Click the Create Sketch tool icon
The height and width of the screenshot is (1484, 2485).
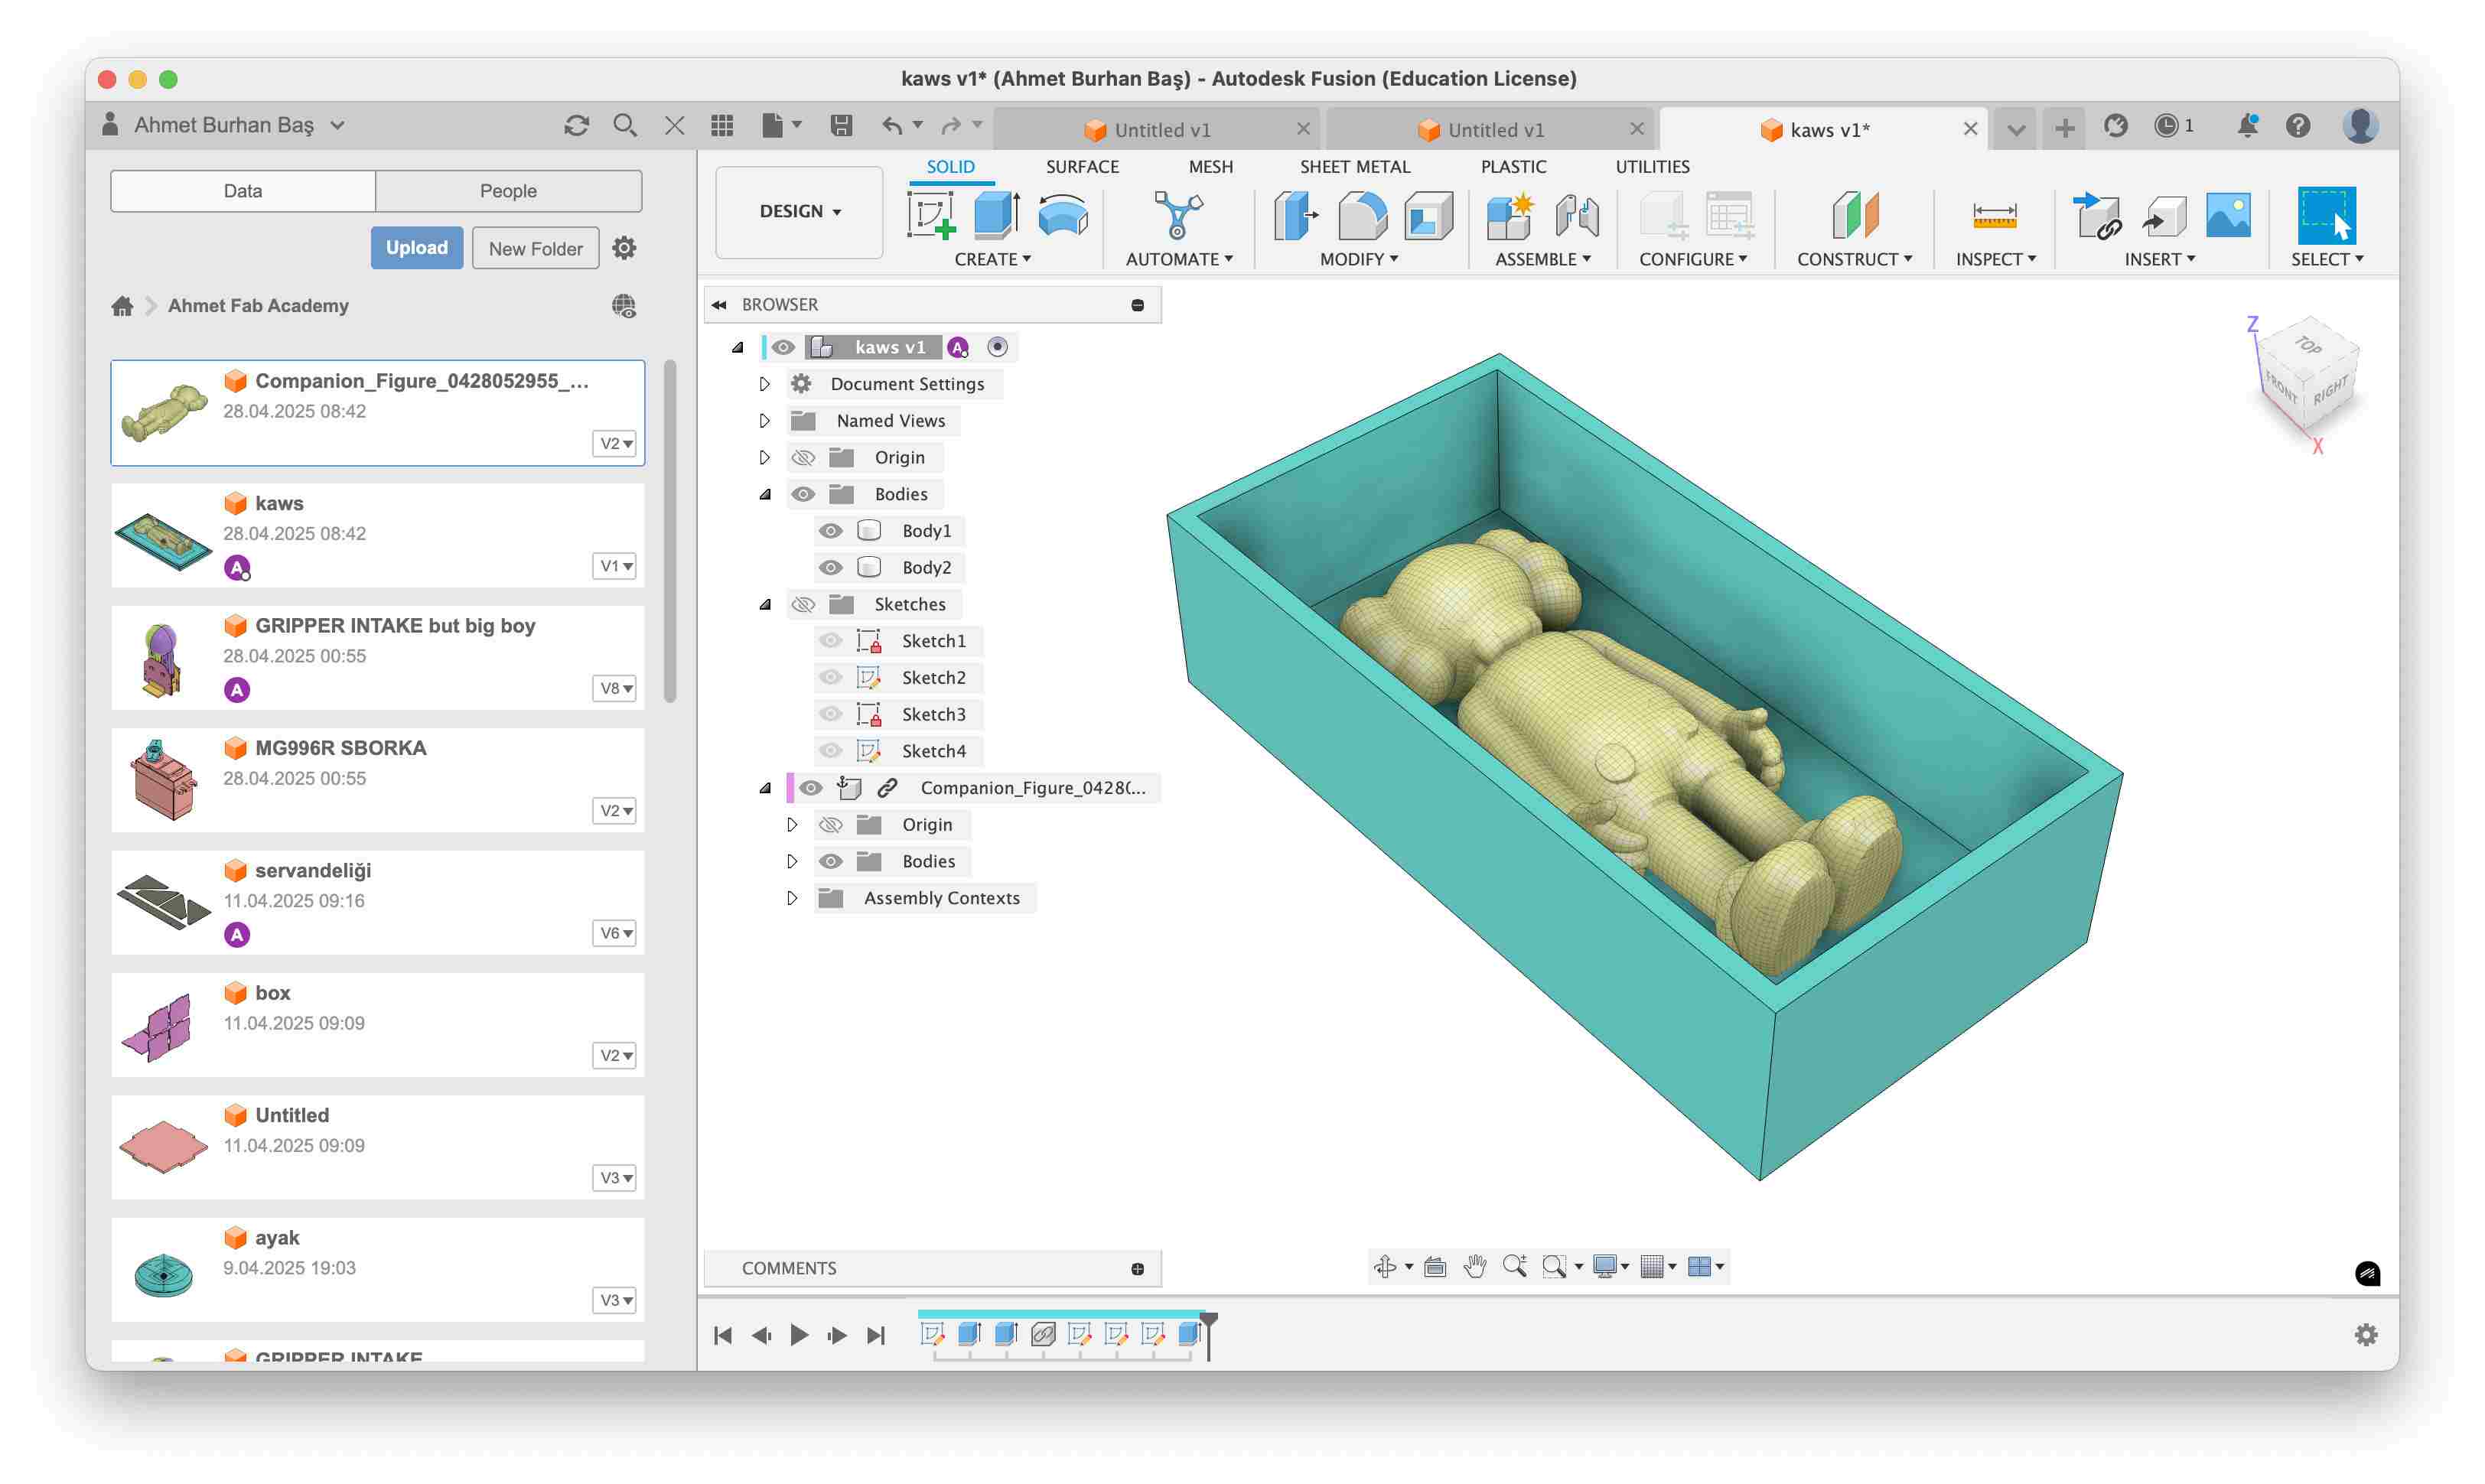point(931,215)
